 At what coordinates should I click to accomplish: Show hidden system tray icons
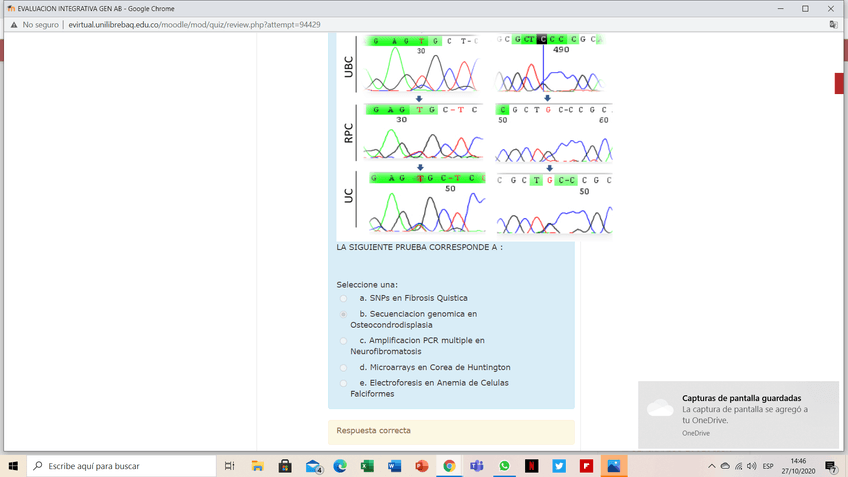point(712,466)
